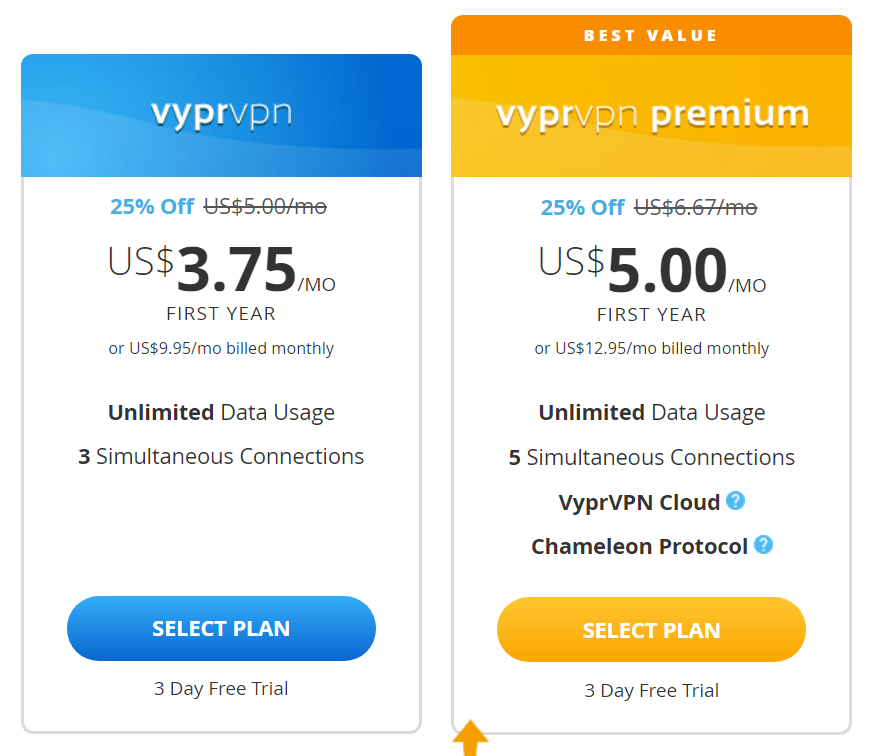This screenshot has width=871, height=756.
Task: Choose the orange SELECT PLAN premium button
Action: tap(651, 630)
